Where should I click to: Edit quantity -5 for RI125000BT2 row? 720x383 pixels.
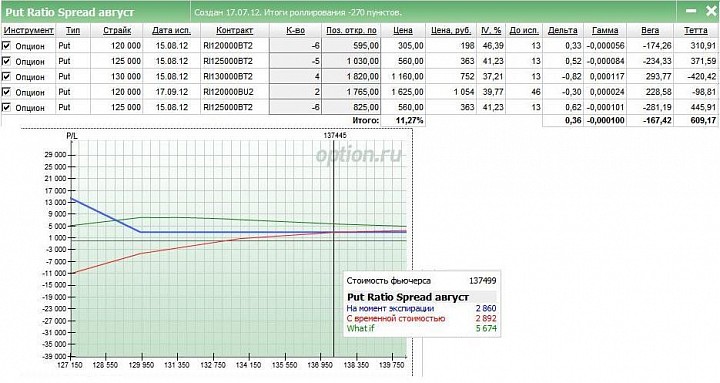[295, 61]
